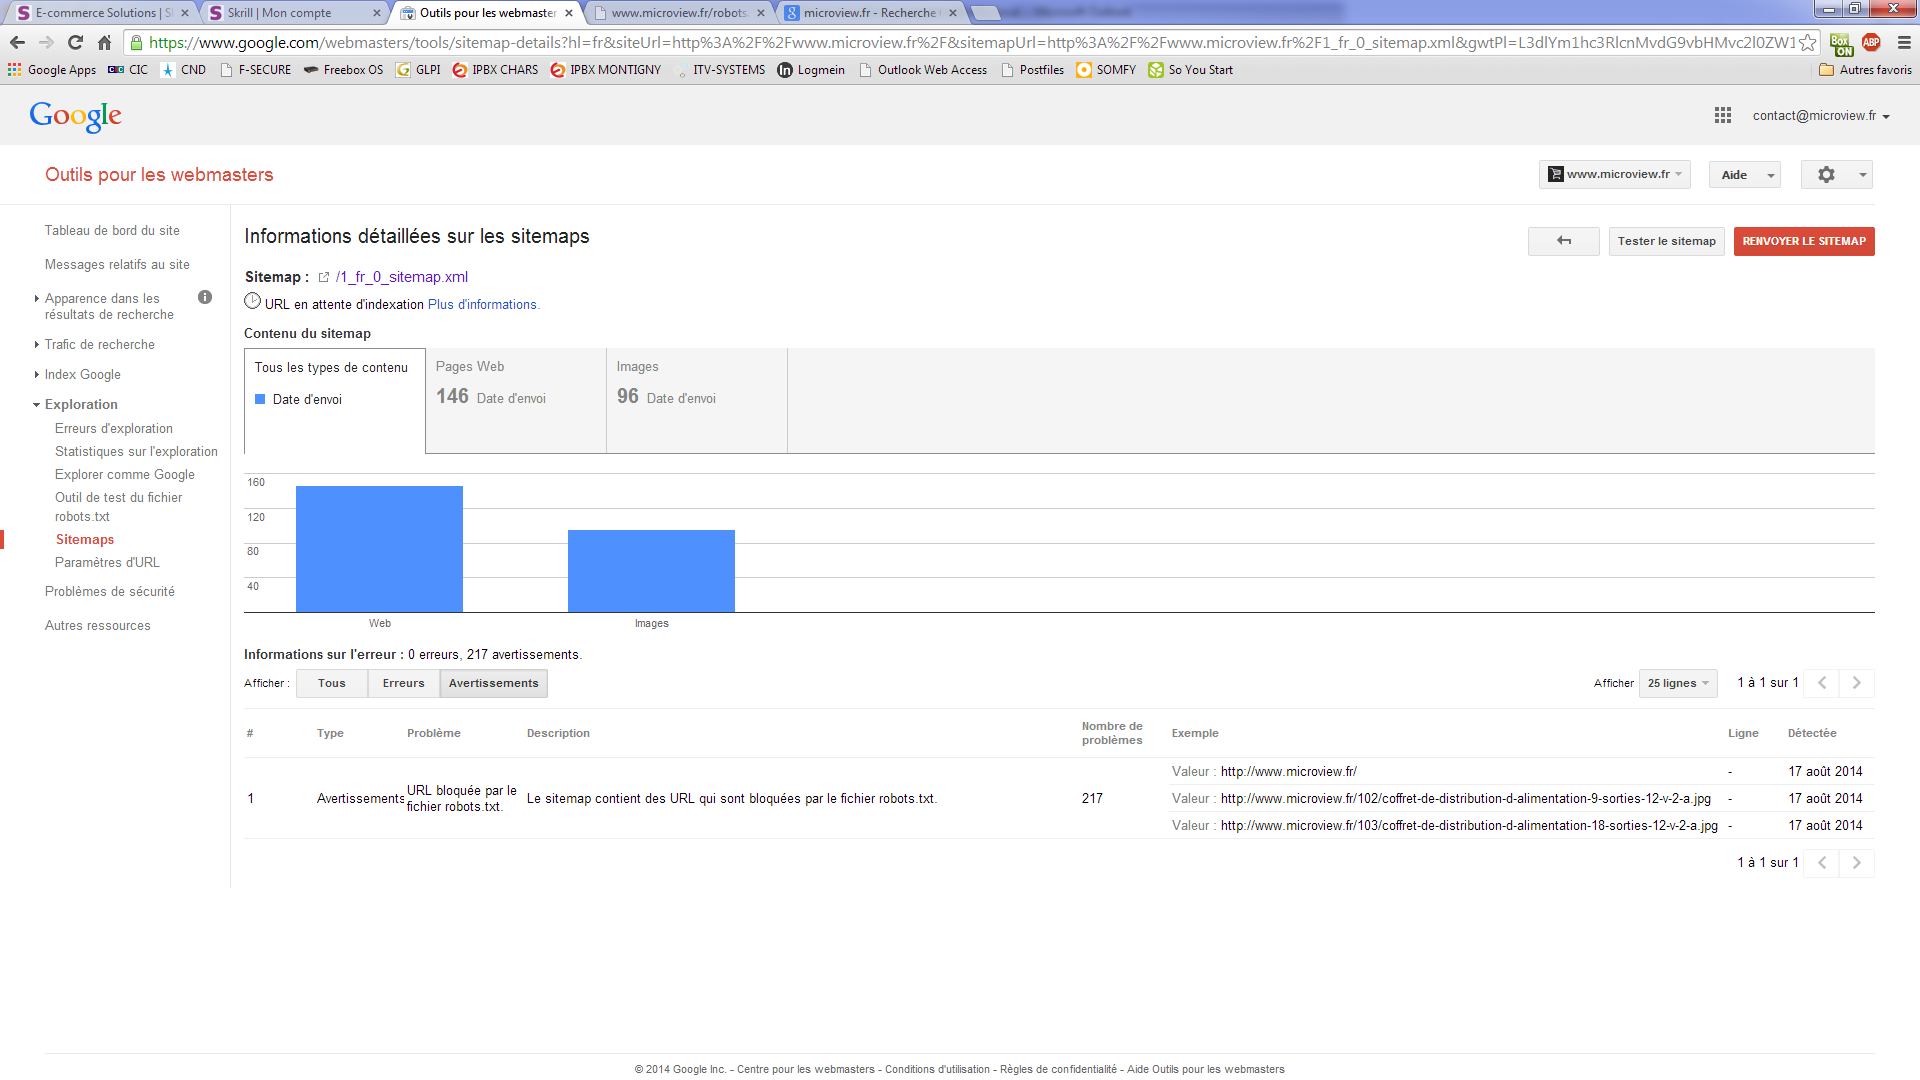Expand Trafic de recherche in sidebar
The image size is (1920, 1080).
point(99,345)
